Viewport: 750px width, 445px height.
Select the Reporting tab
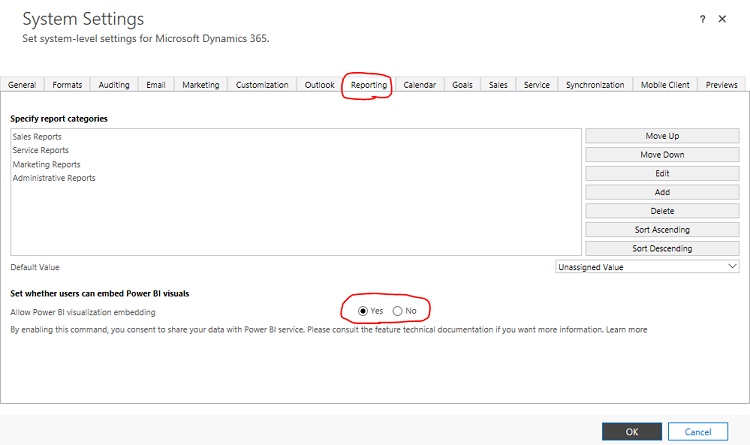coord(369,85)
